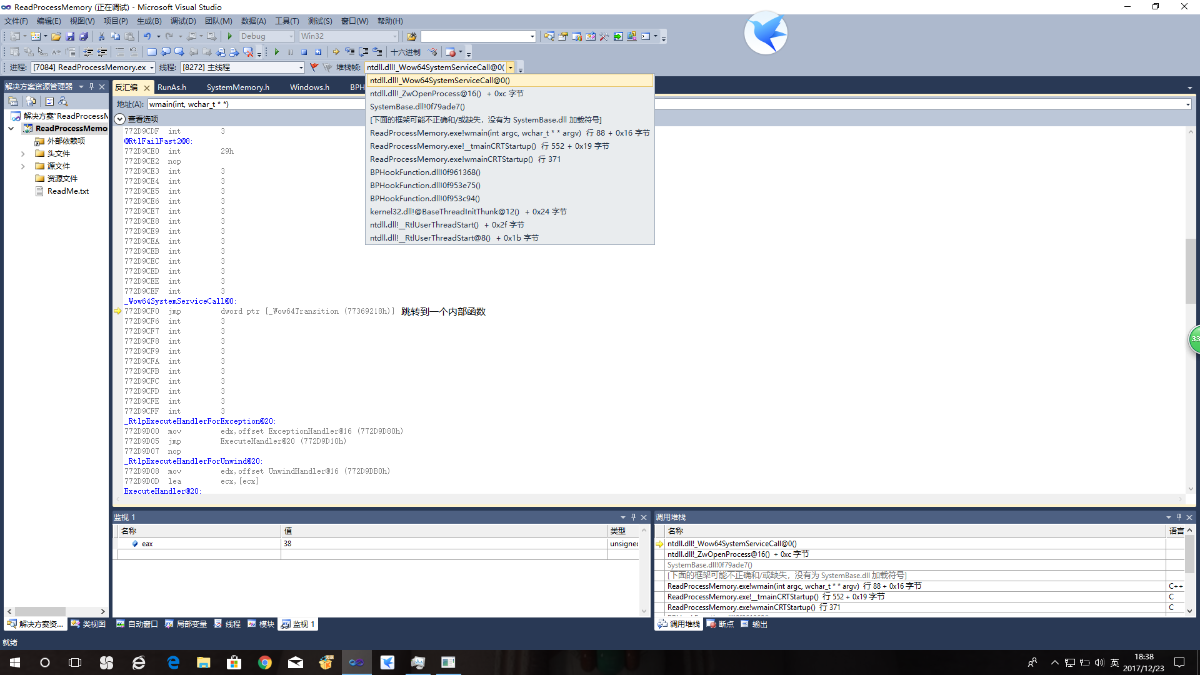
Task: Click the Undo arrow icon
Action: tap(146, 36)
